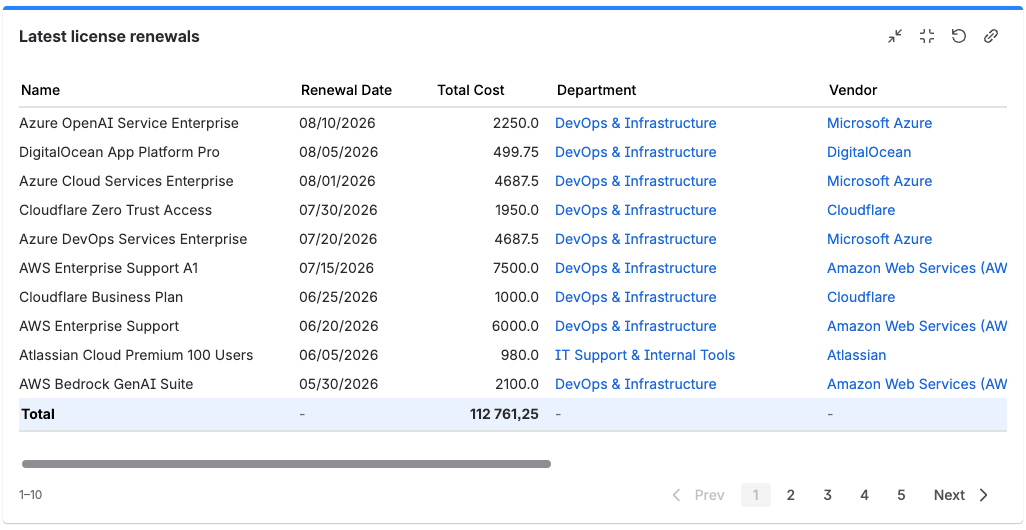Sort by Department column header
Screen dimensions: 1026x530
pos(596,90)
